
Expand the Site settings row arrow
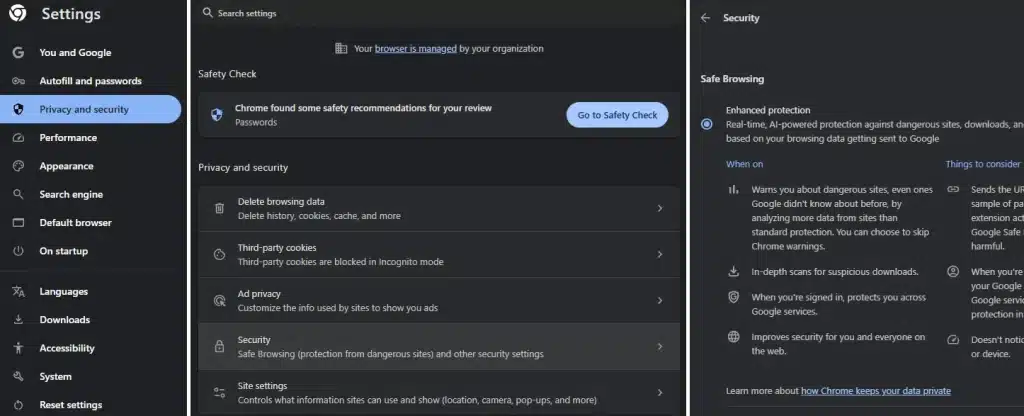click(660, 392)
